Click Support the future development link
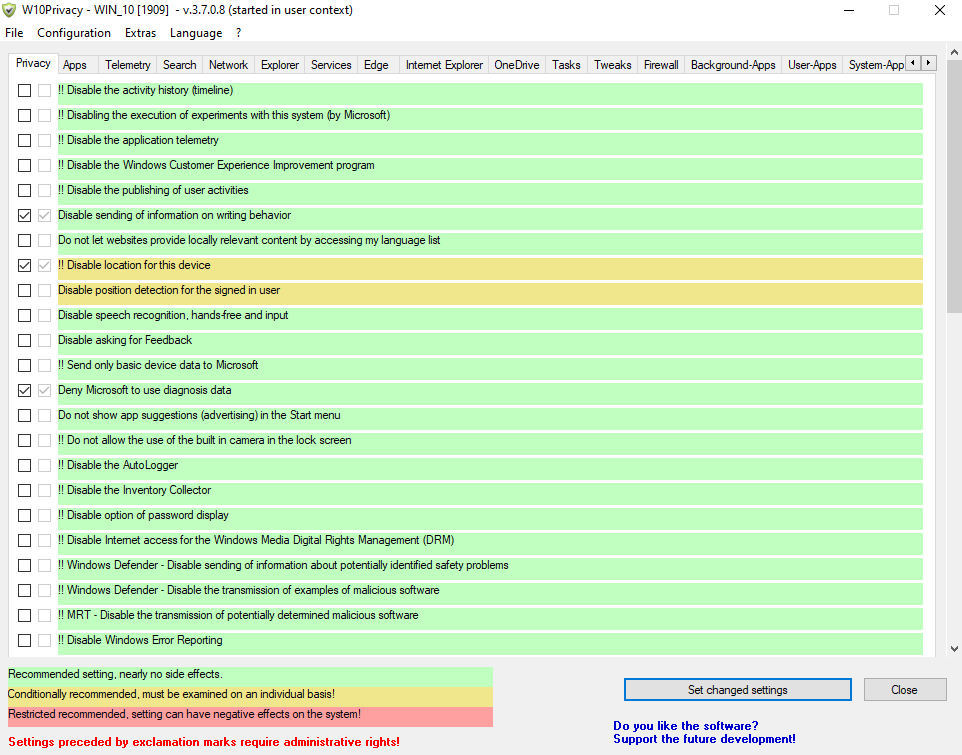The image size is (962, 755). [x=704, y=739]
